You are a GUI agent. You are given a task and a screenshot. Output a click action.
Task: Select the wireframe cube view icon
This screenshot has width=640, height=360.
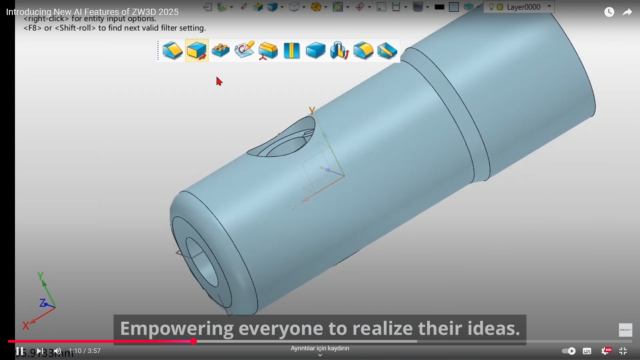point(294,7)
